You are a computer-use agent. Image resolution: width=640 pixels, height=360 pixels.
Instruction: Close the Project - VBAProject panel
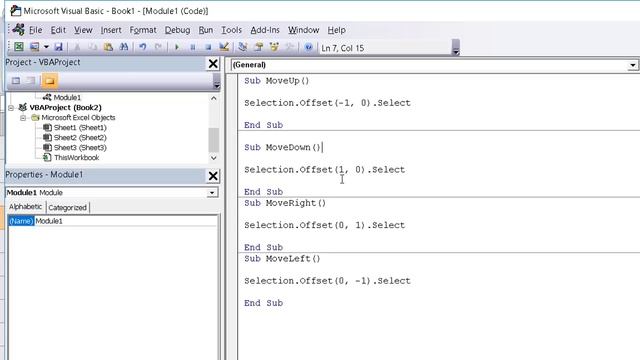213,64
